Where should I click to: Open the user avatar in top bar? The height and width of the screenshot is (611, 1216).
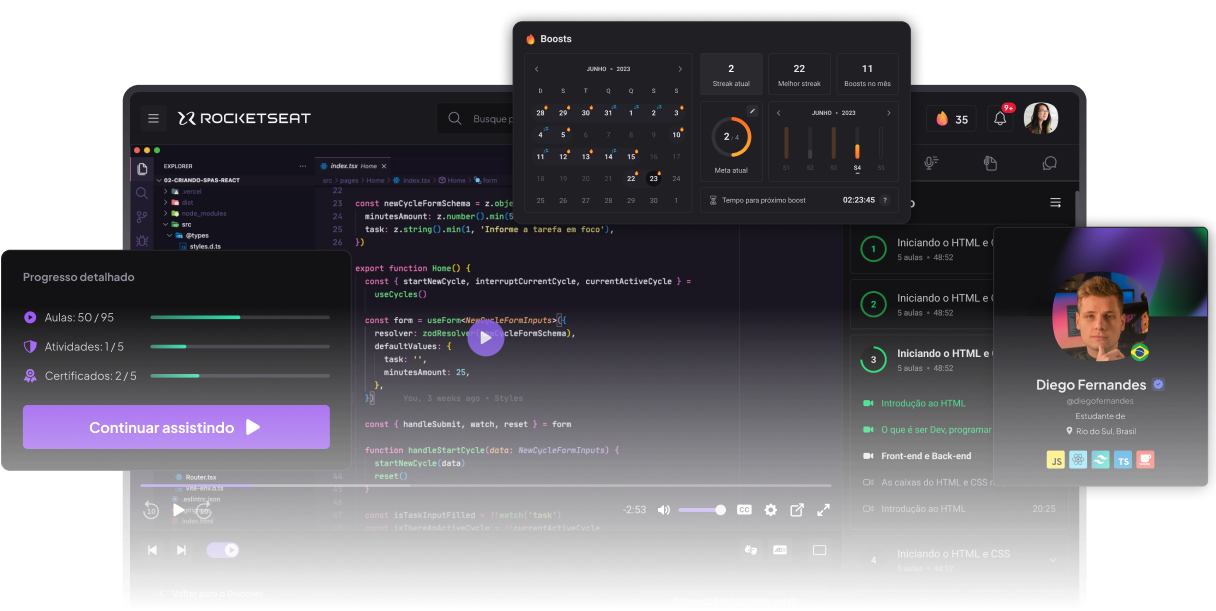coord(1040,118)
